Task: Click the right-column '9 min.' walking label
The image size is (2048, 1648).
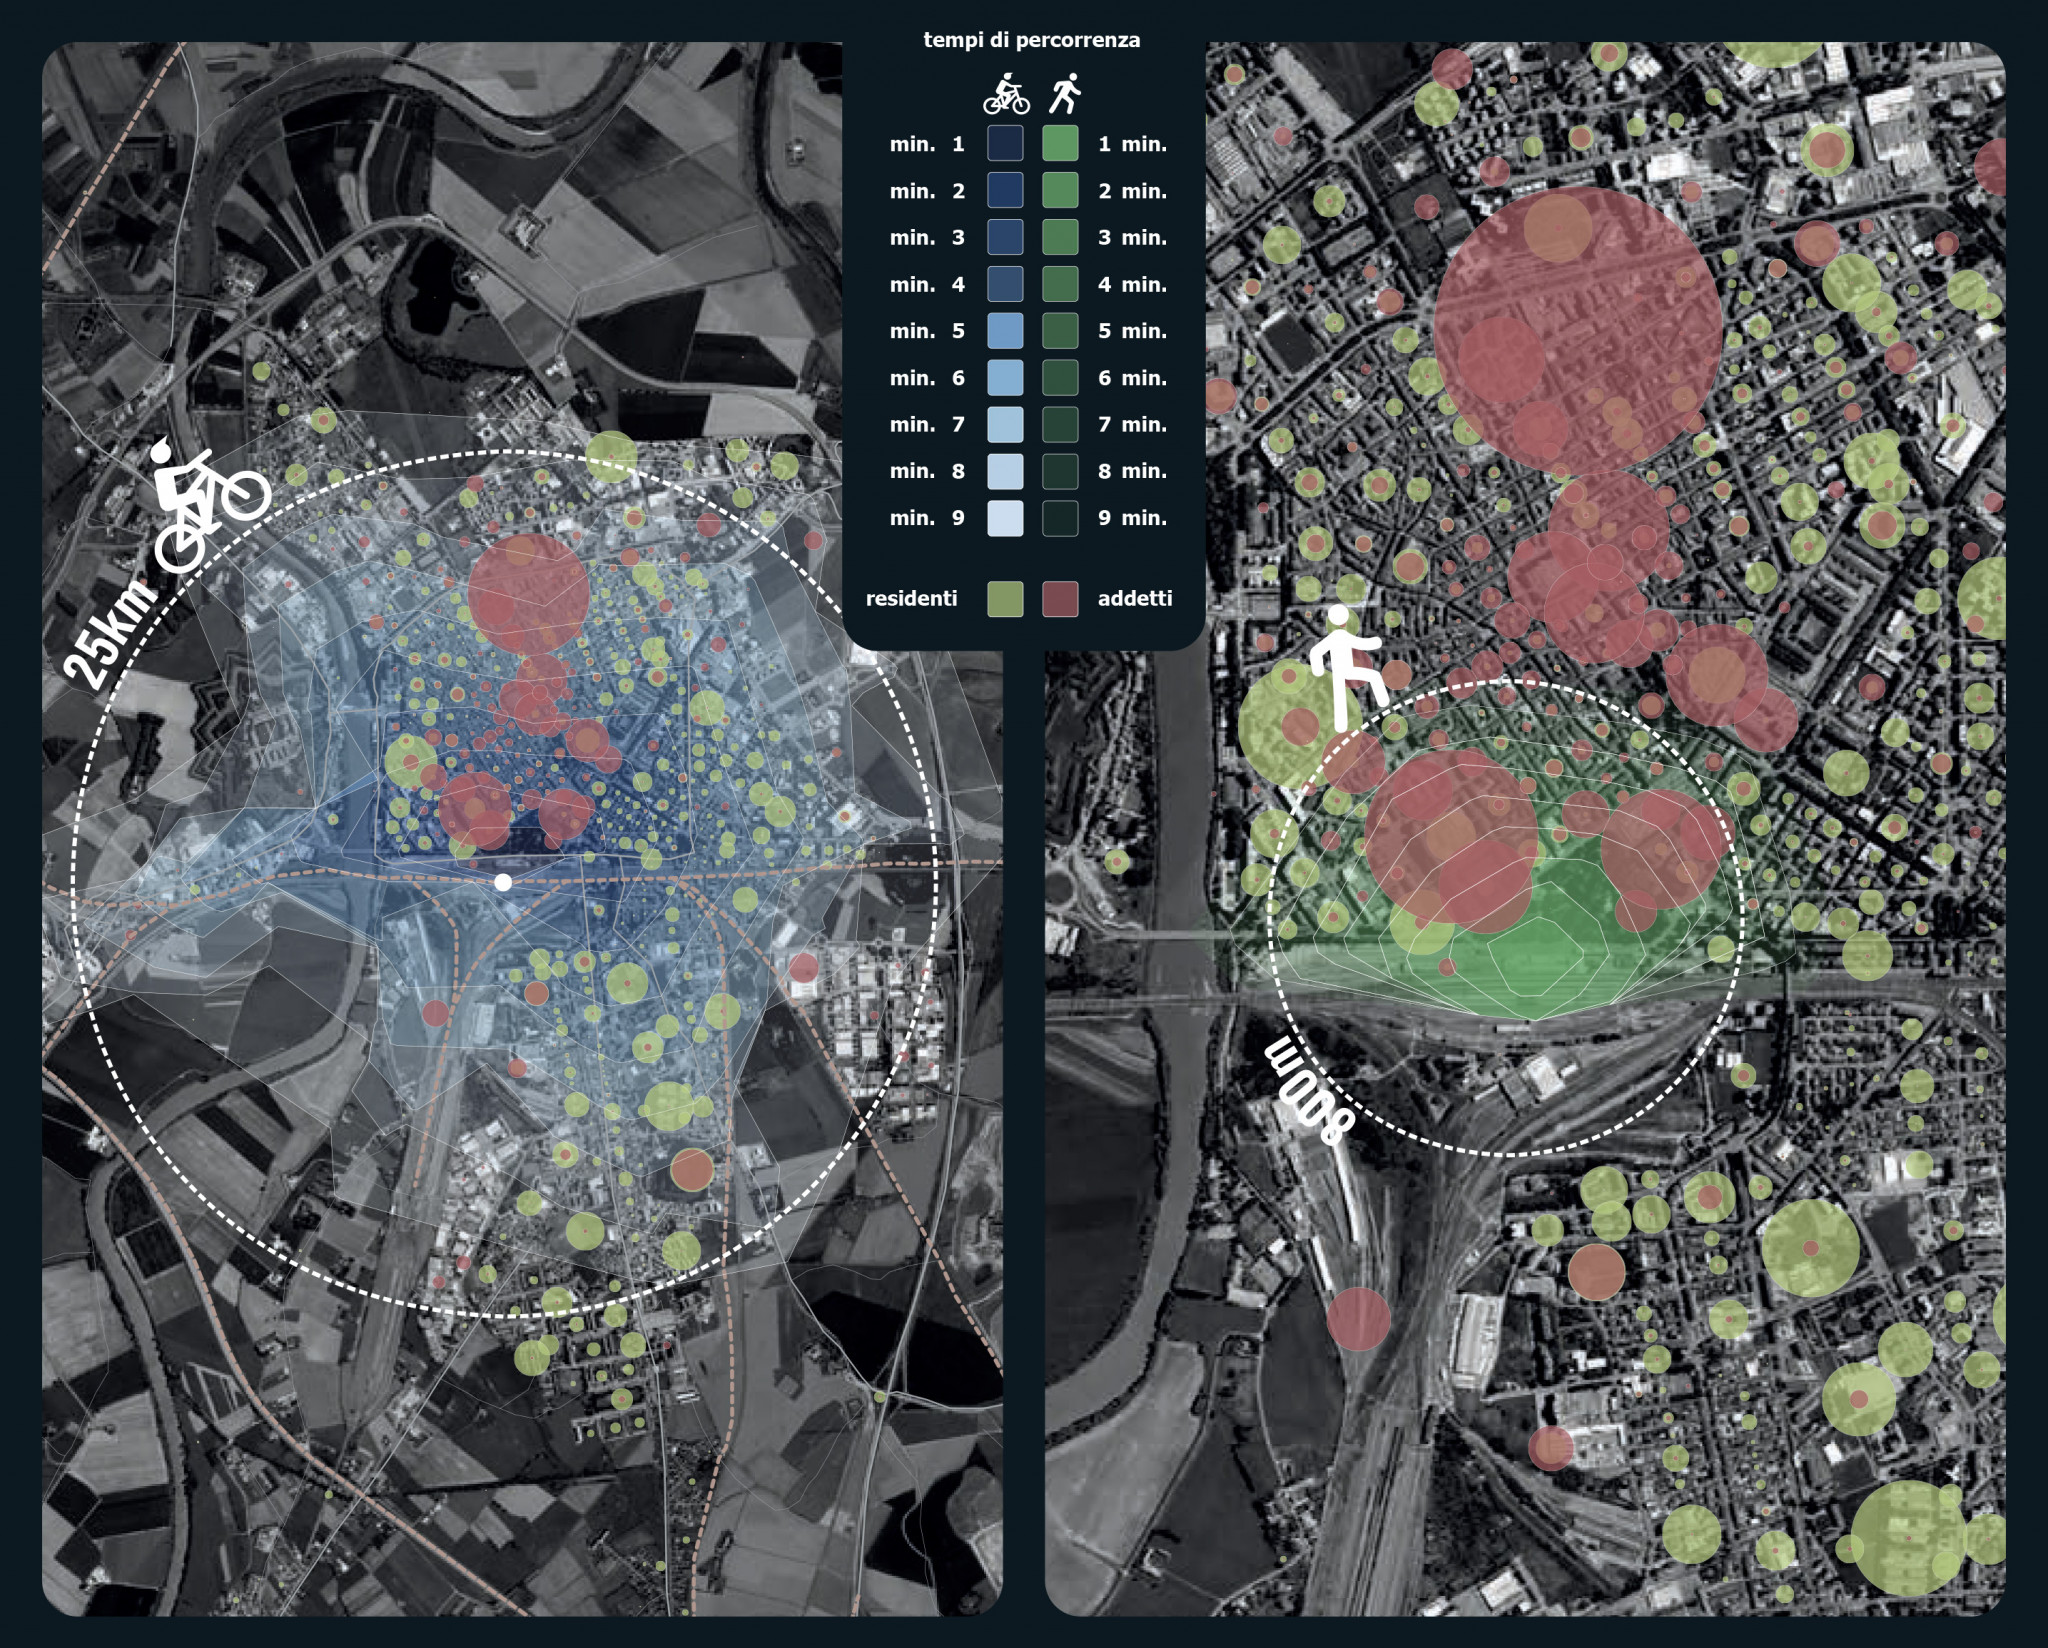Action: pyautogui.click(x=1133, y=518)
